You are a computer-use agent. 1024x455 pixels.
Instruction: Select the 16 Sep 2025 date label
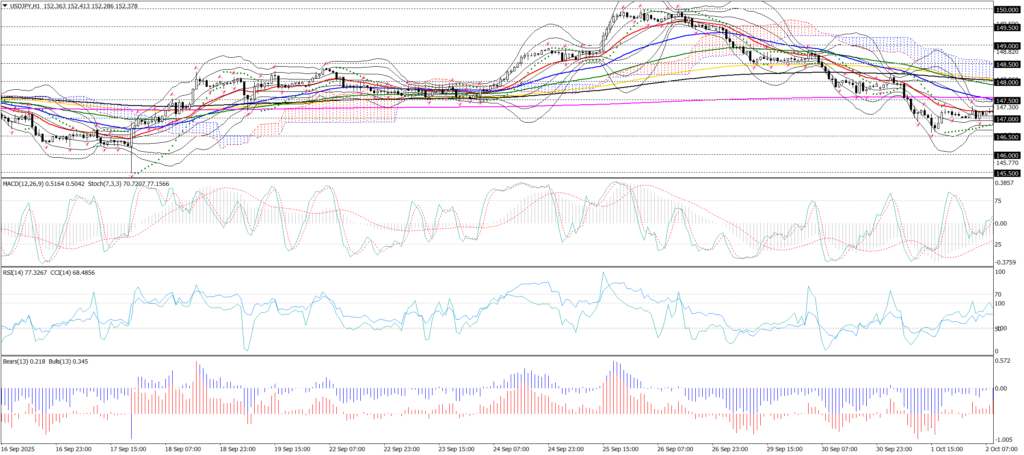[x=18, y=449]
